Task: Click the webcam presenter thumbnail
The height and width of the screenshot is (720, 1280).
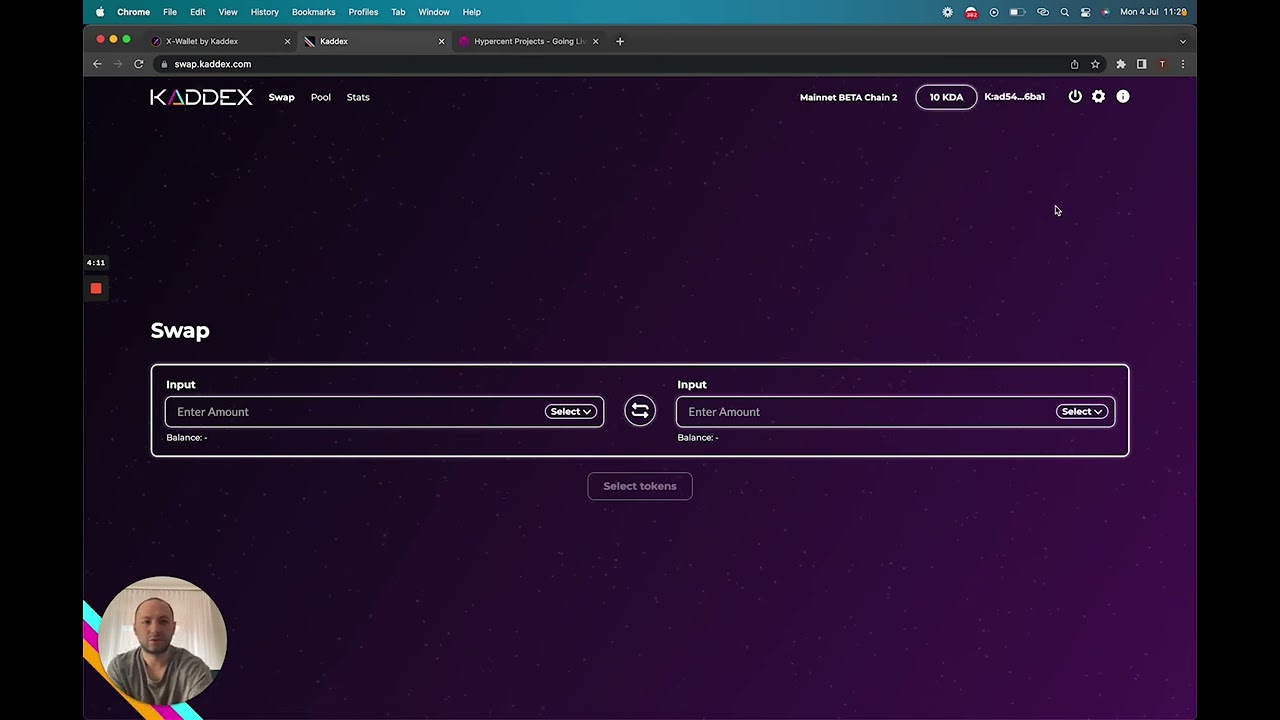Action: [163, 640]
